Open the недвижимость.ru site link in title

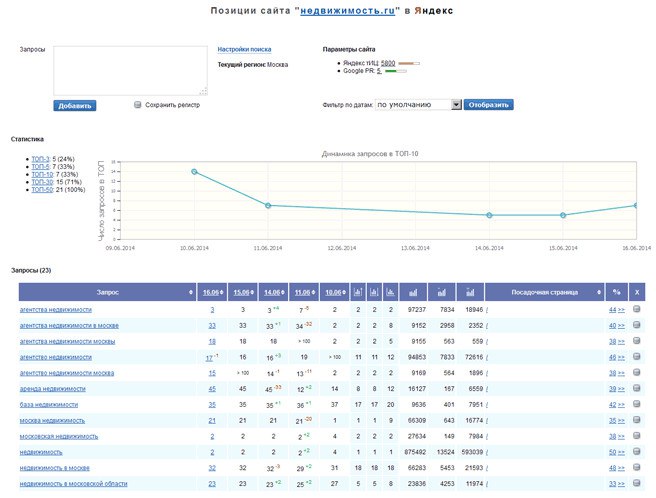(348, 11)
